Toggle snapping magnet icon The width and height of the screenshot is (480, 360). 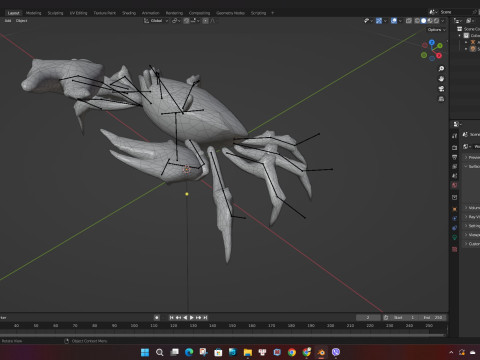187,21
